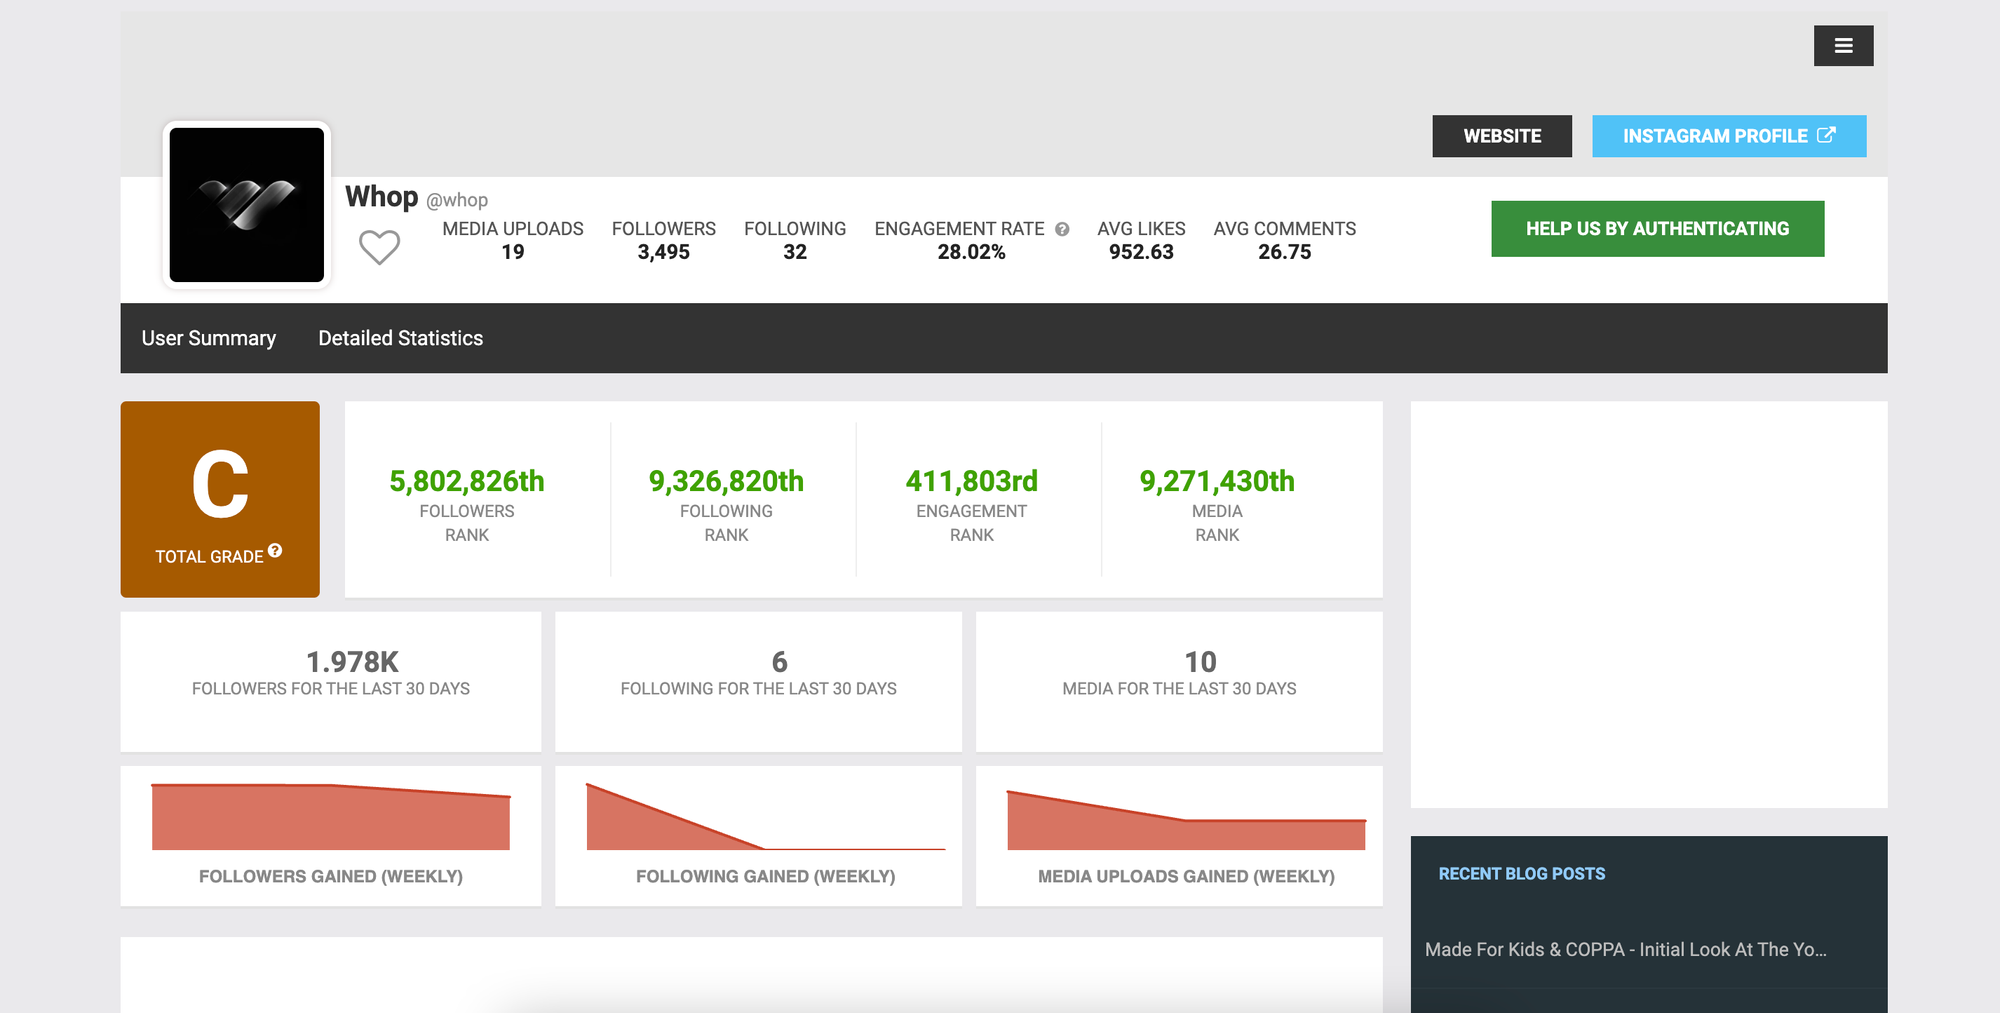Click the Following Gained weekly graph
This screenshot has width=2000, height=1013.
[758, 820]
